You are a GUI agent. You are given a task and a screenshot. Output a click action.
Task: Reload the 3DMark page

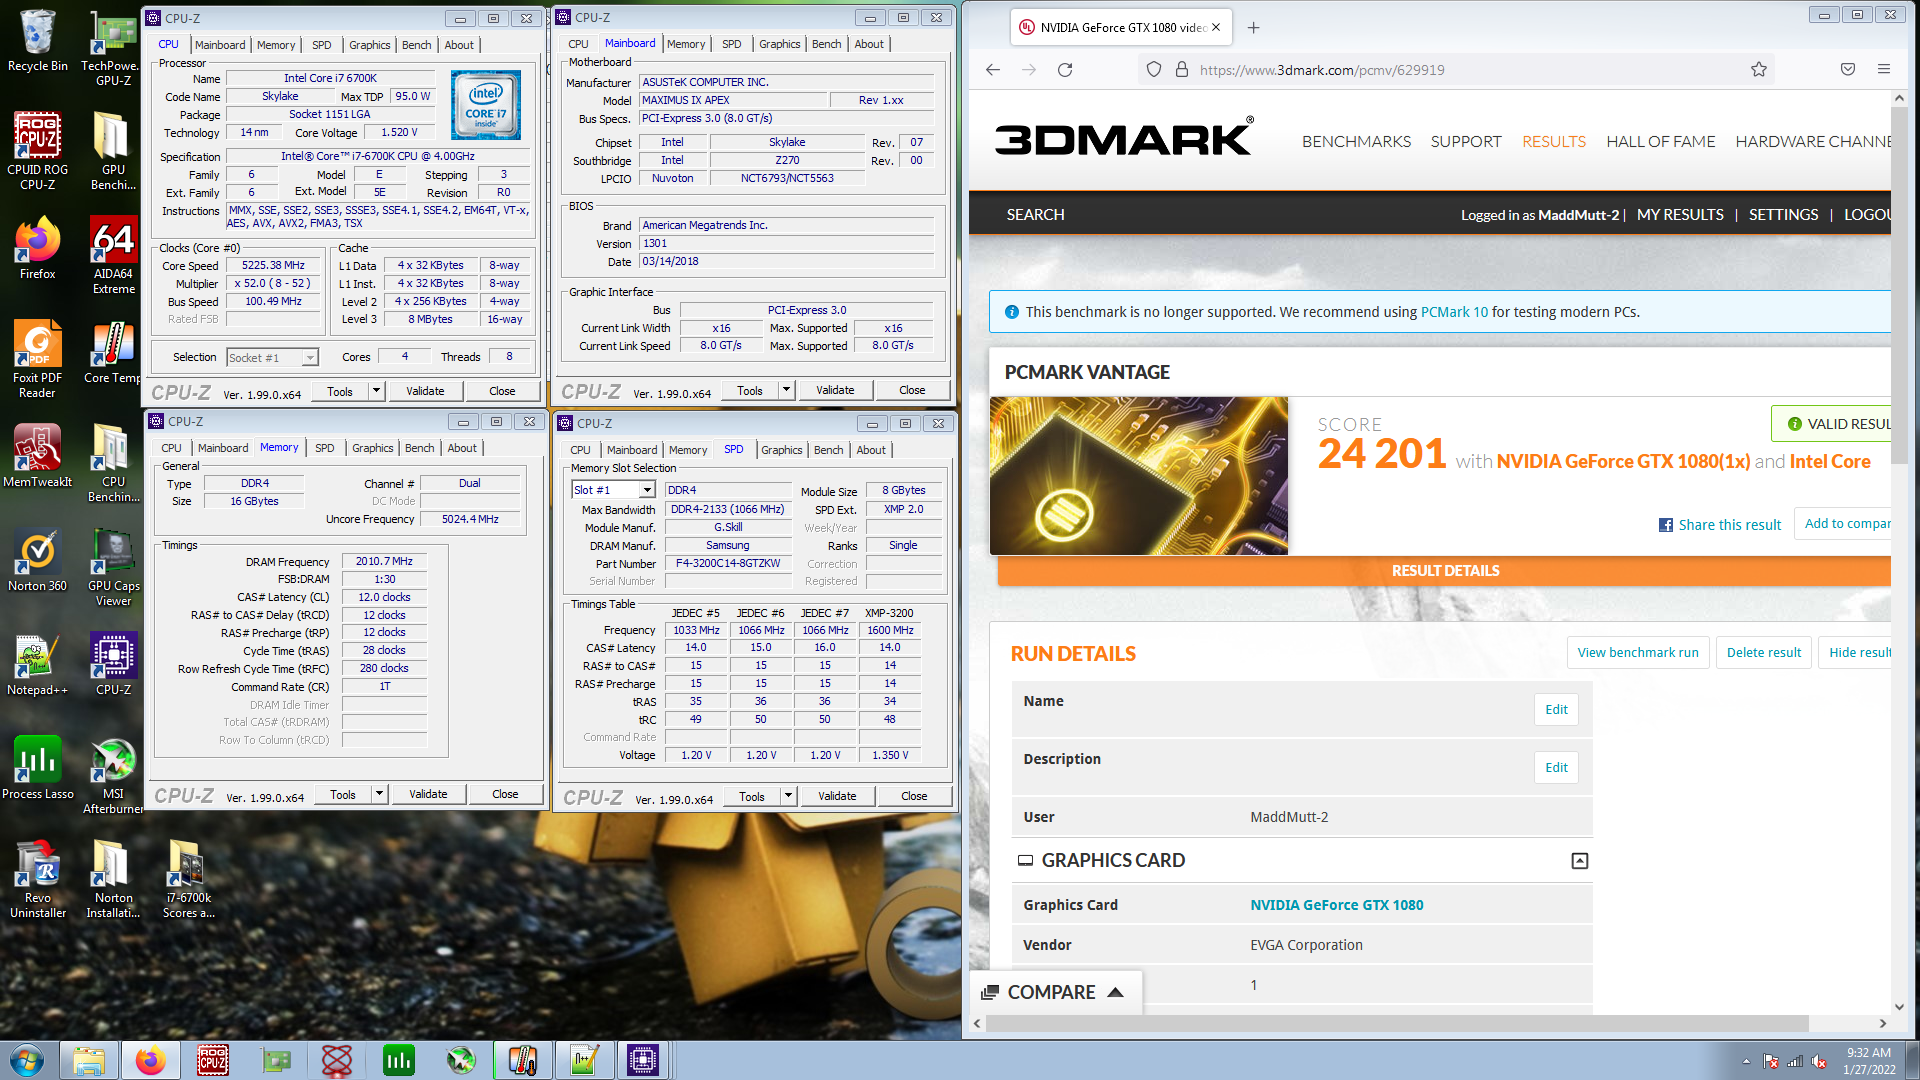click(x=1065, y=69)
